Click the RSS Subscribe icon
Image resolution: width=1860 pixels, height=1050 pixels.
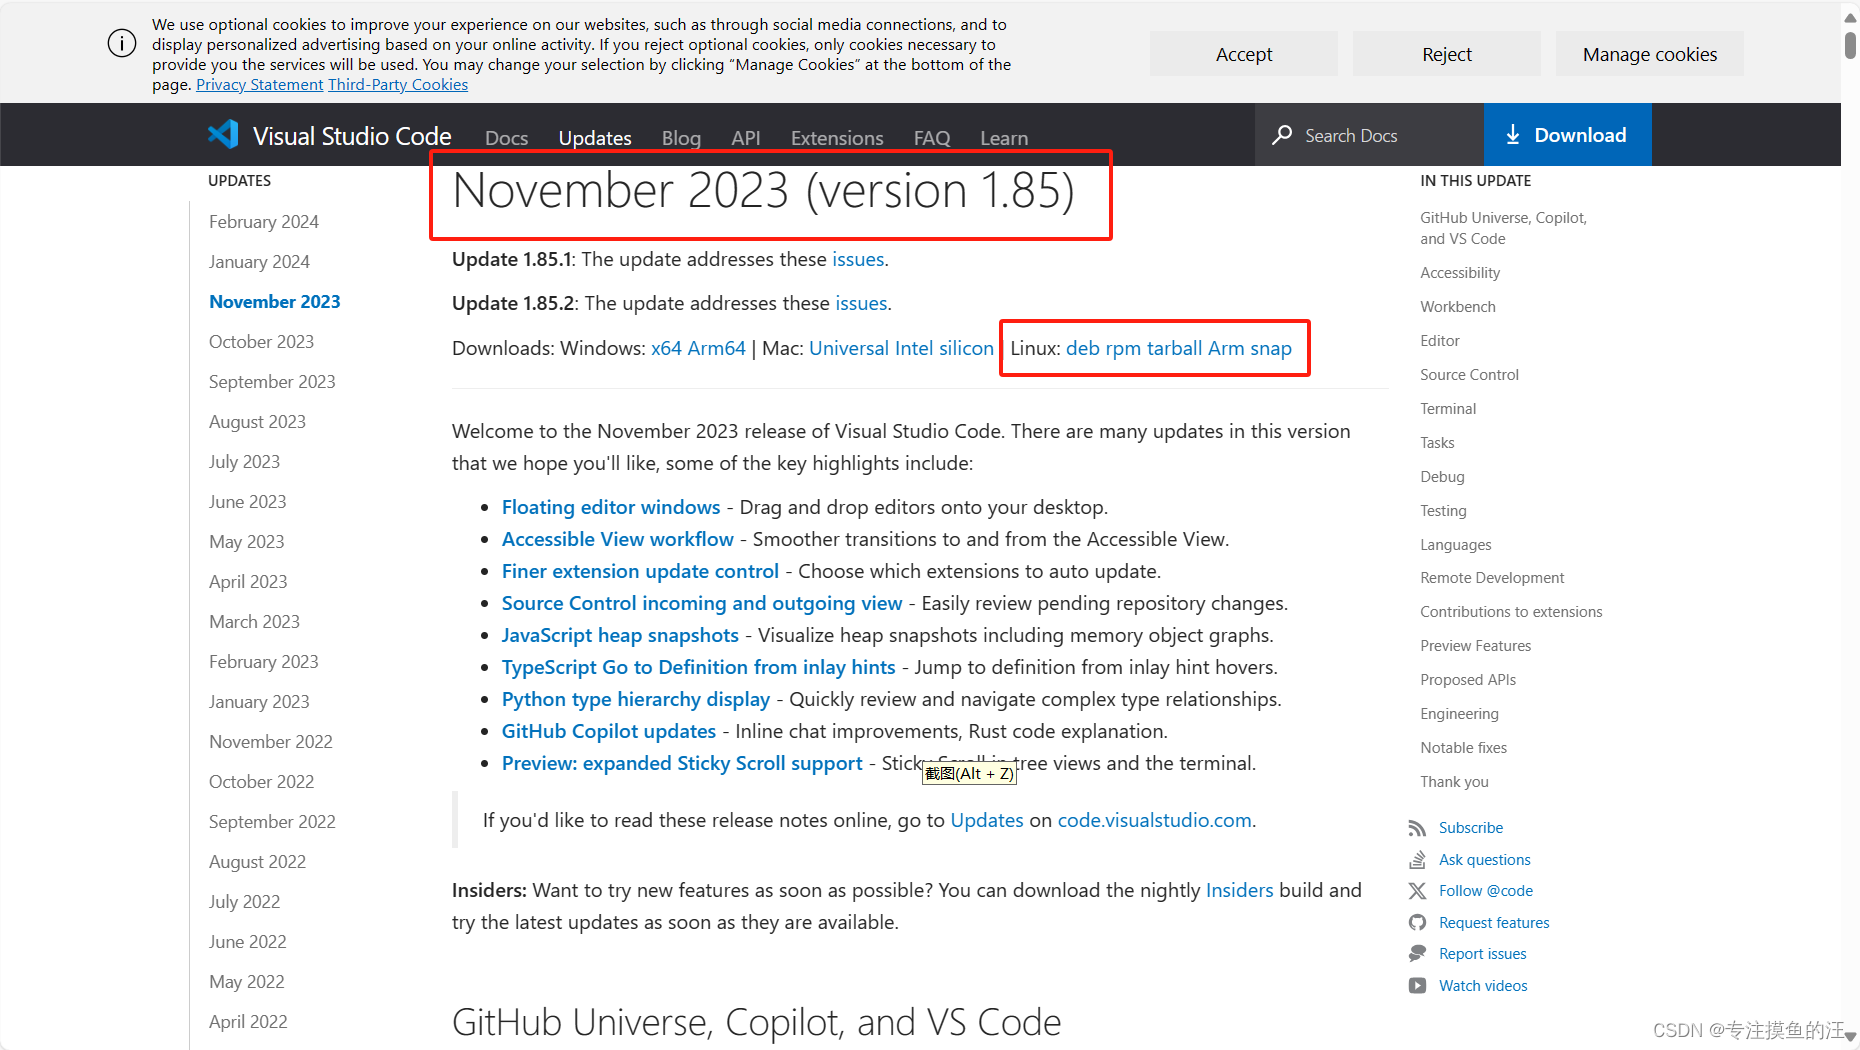point(1417,828)
